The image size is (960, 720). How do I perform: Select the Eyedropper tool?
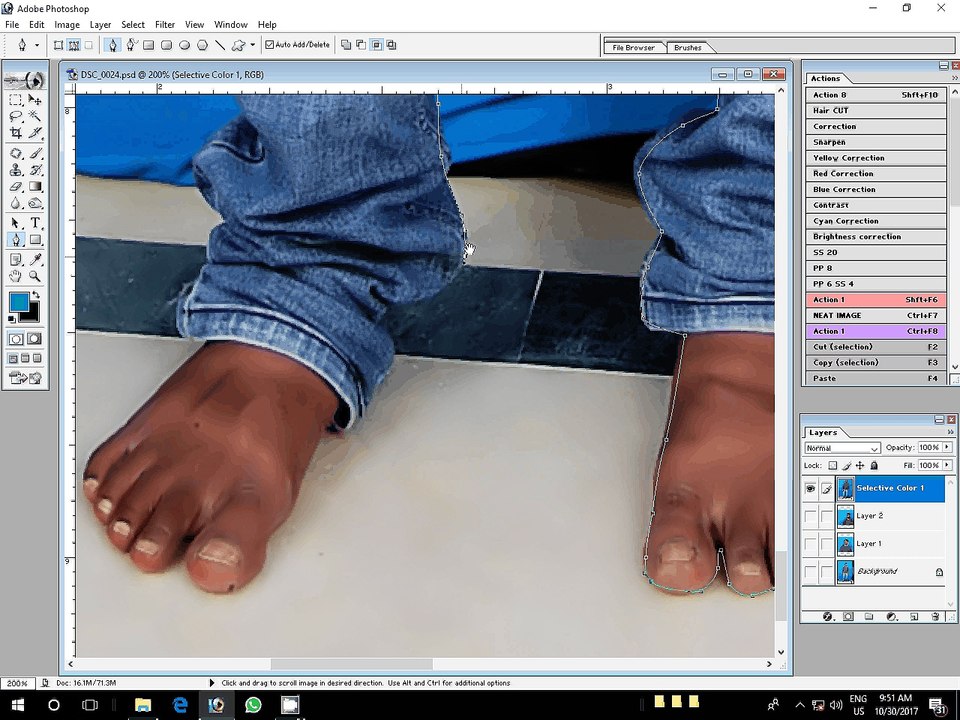click(x=35, y=260)
